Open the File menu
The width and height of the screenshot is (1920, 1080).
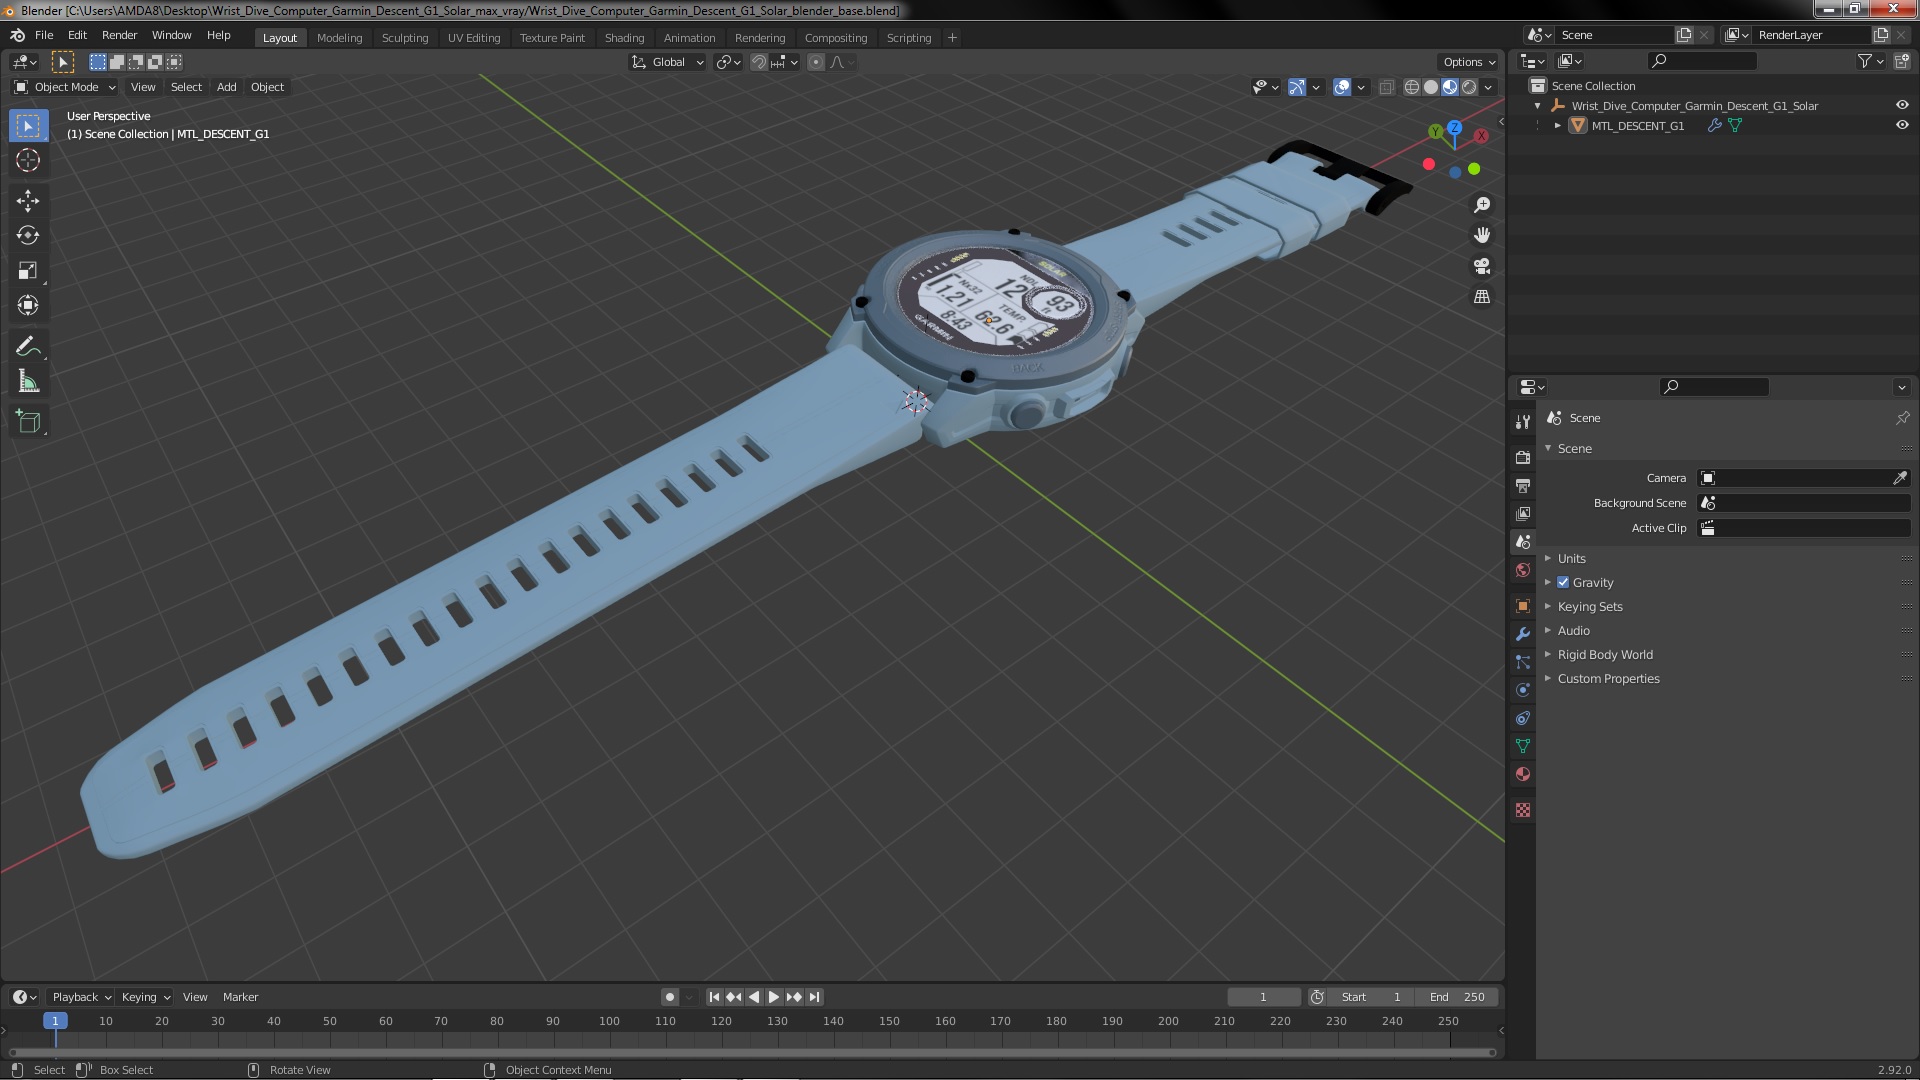(44, 35)
